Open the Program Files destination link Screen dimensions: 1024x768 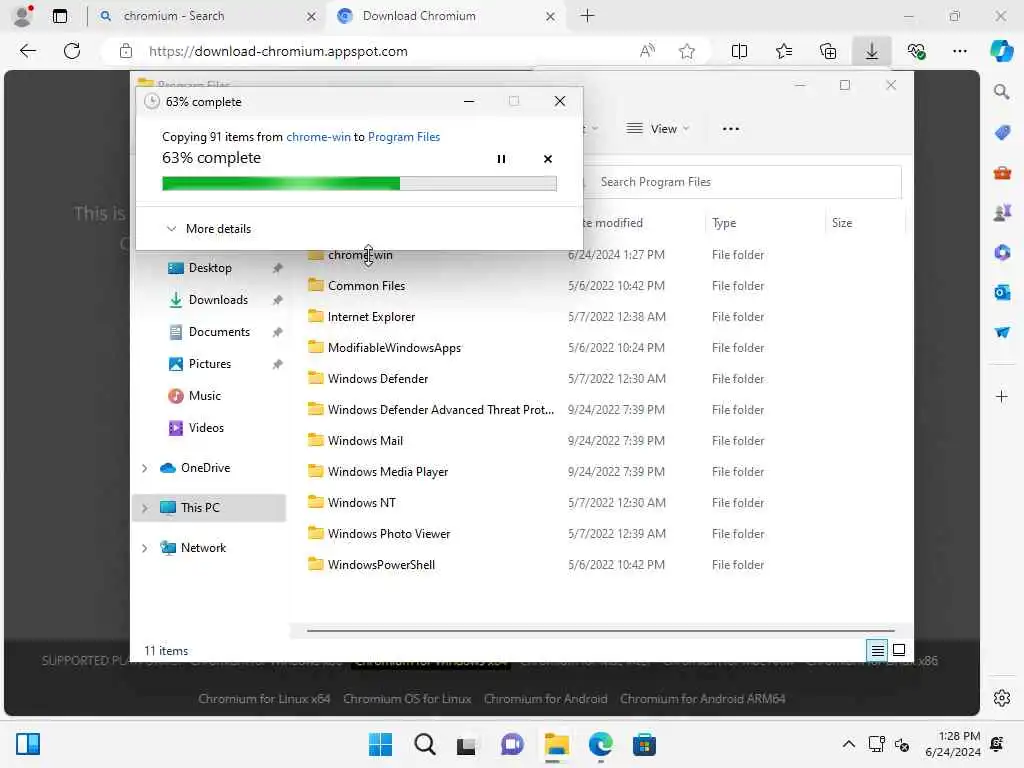(x=404, y=136)
